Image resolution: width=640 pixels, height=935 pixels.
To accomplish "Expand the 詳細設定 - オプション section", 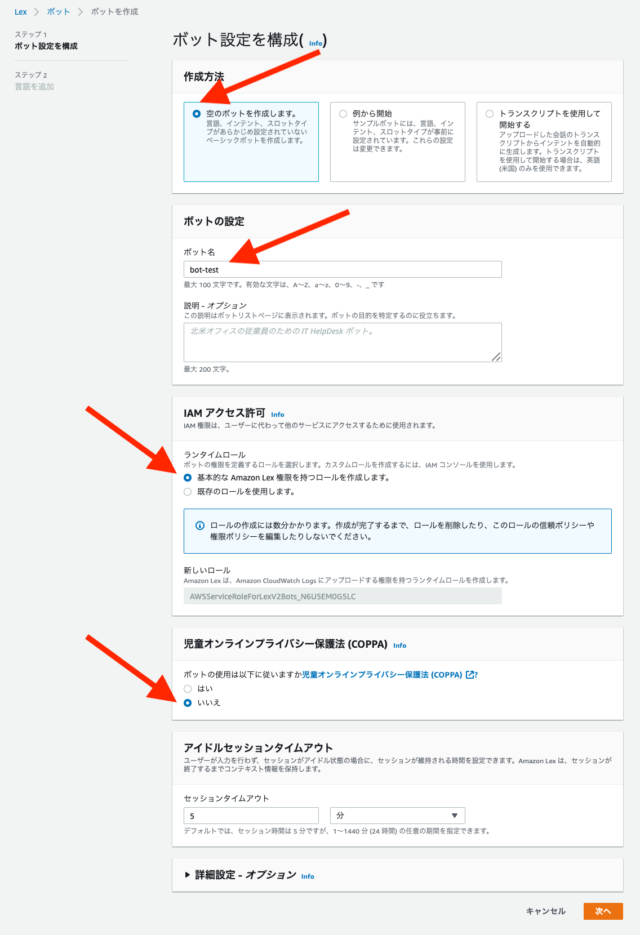I will click(240, 875).
